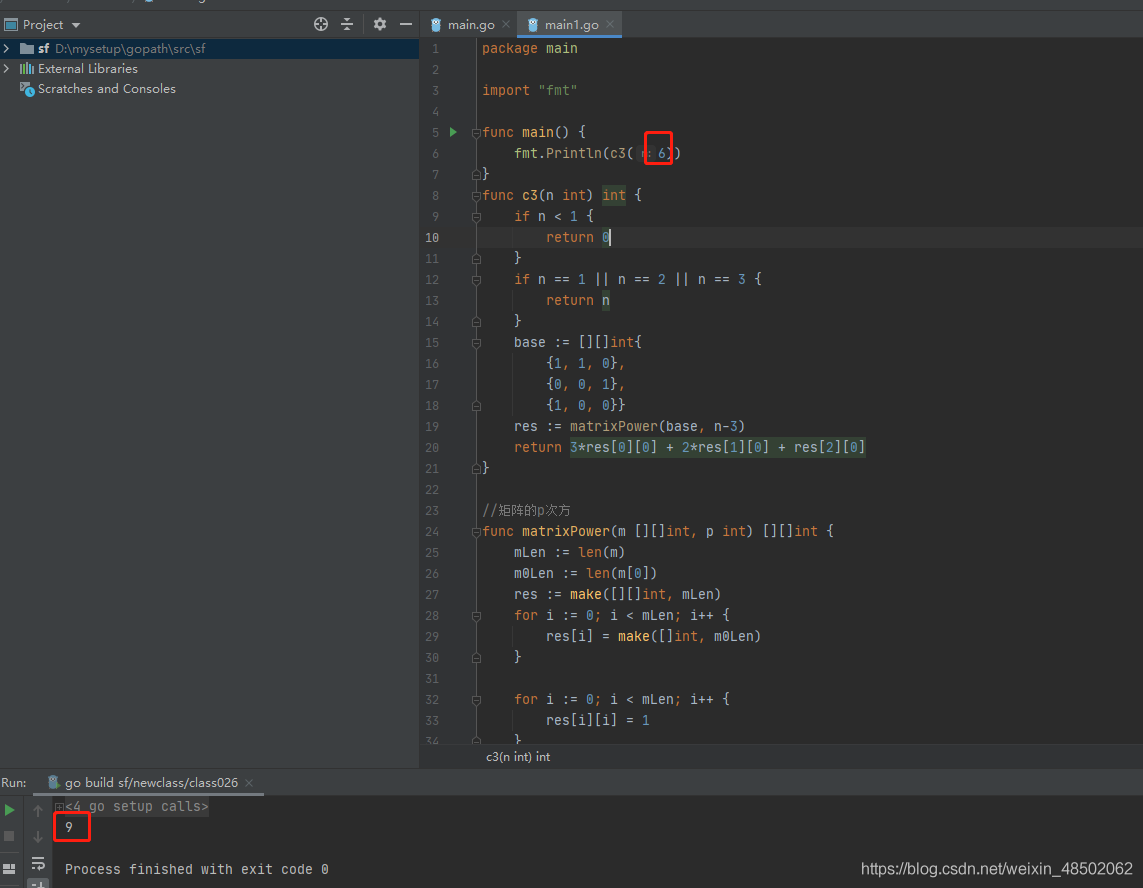Fold the 'if n < 1' block
1143x888 pixels.
click(x=476, y=217)
